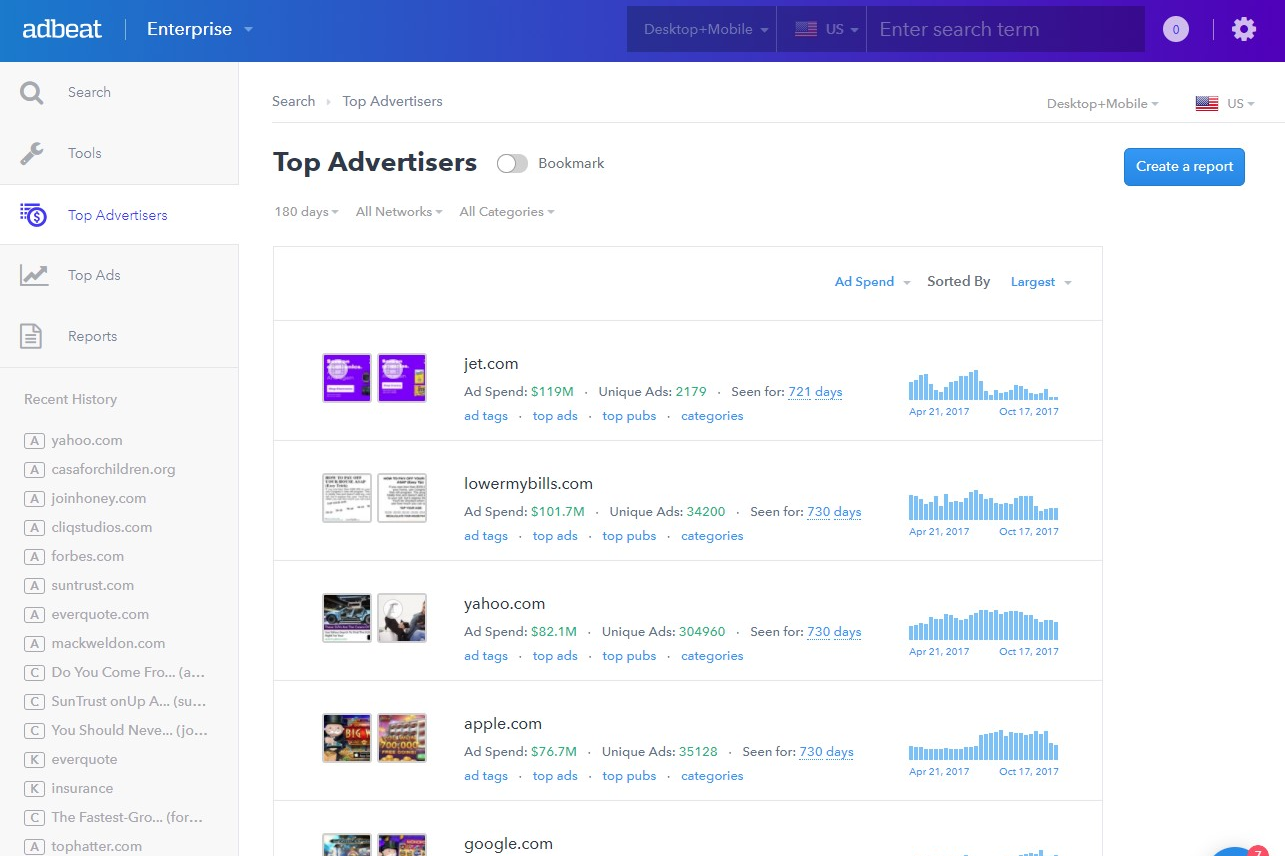Open everquote.com from recent history
Screen dimensions: 1285x856
pos(100,615)
